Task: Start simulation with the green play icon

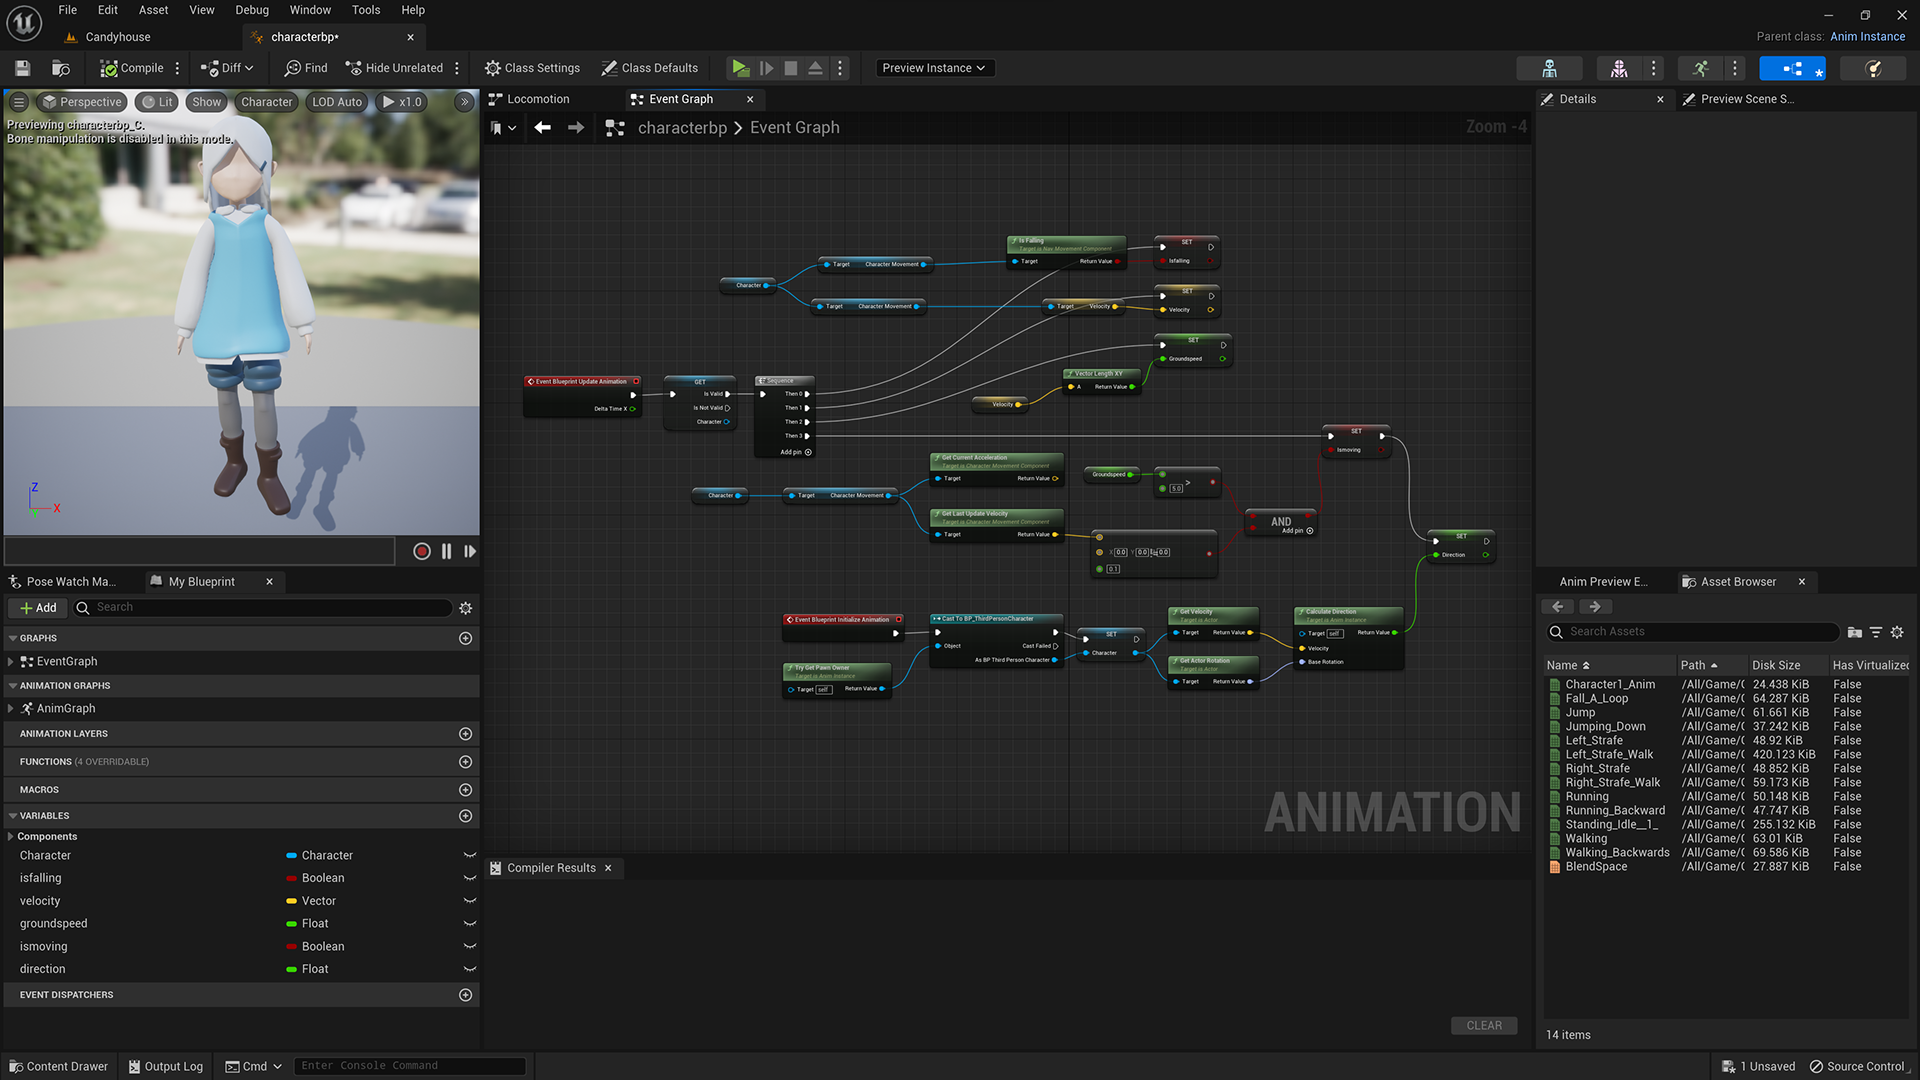Action: click(740, 68)
